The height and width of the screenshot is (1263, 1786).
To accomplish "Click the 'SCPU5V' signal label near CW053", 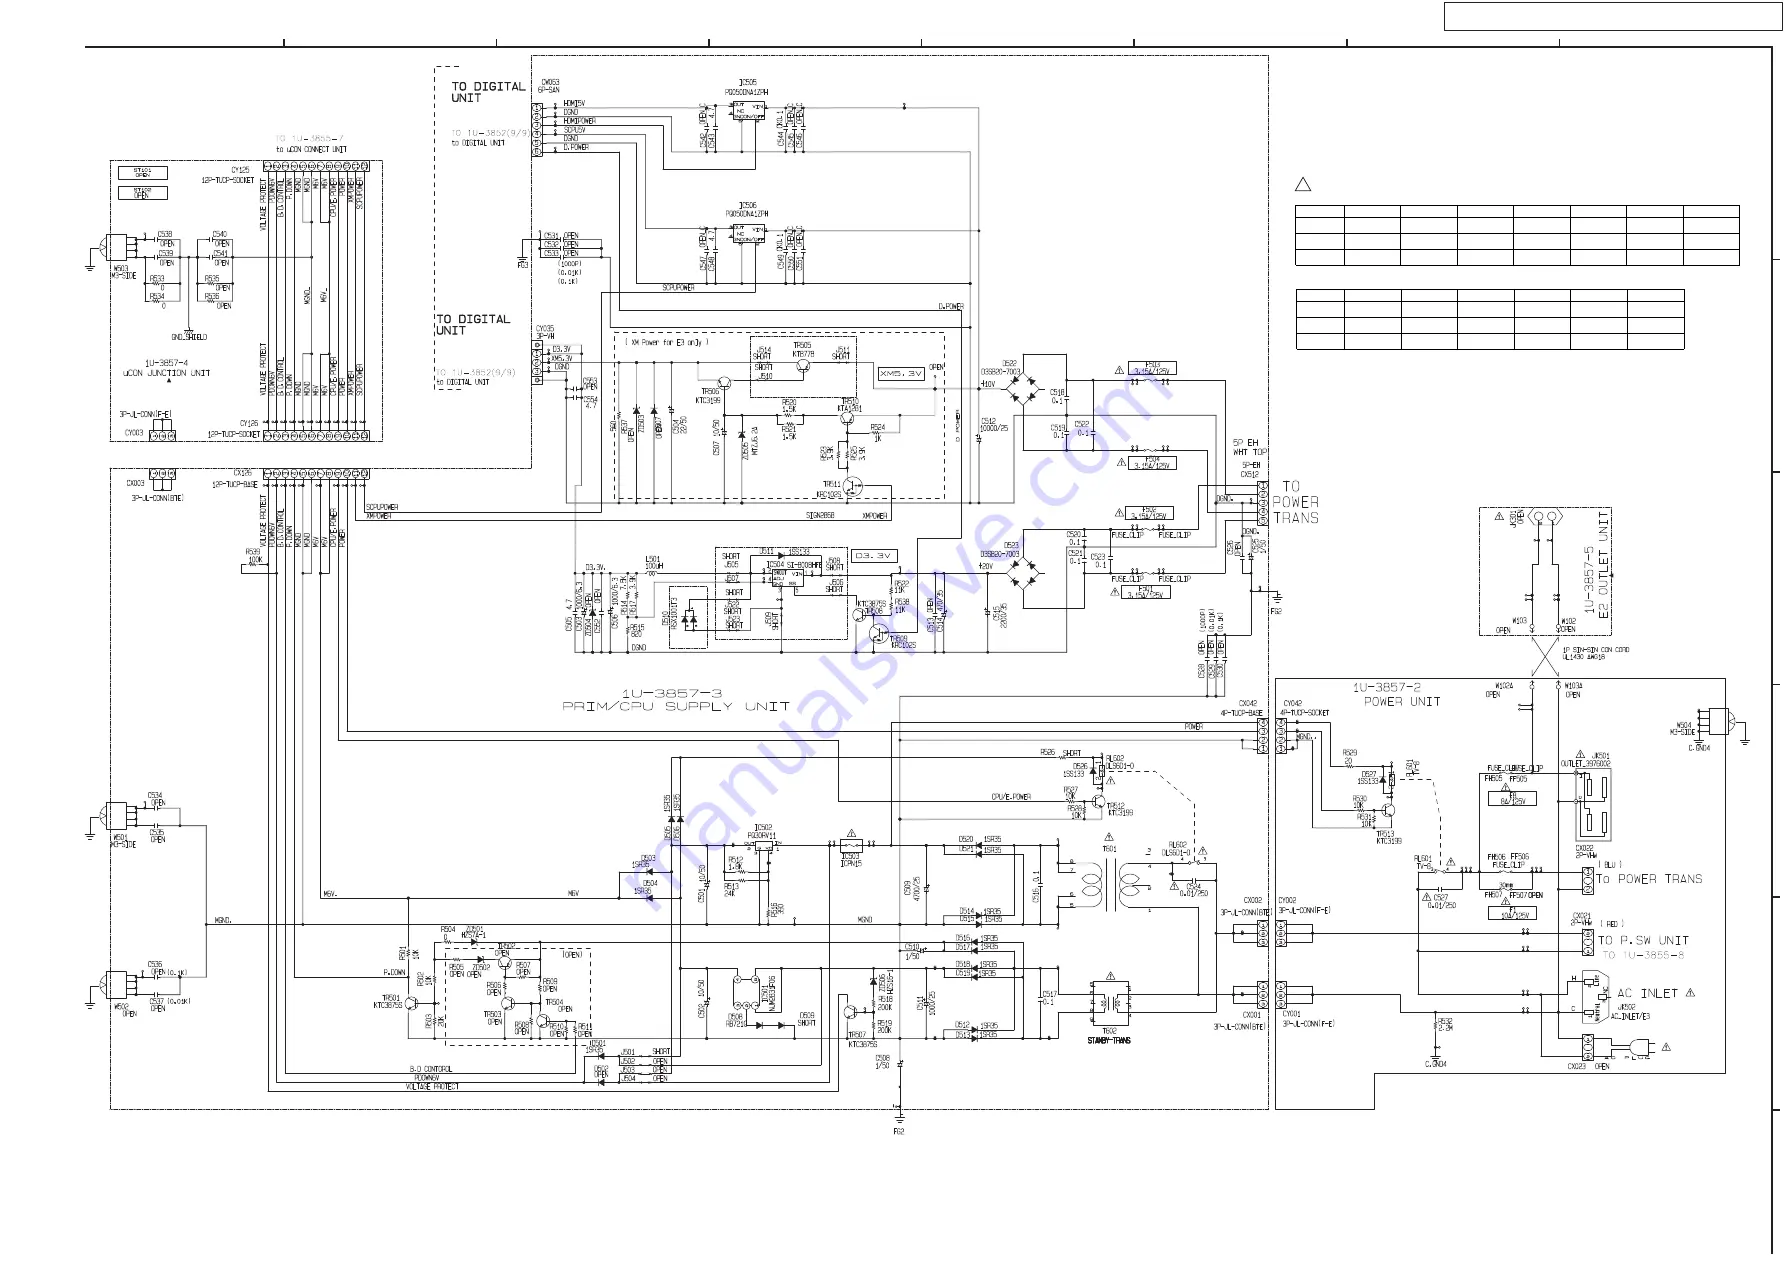I will click(575, 130).
